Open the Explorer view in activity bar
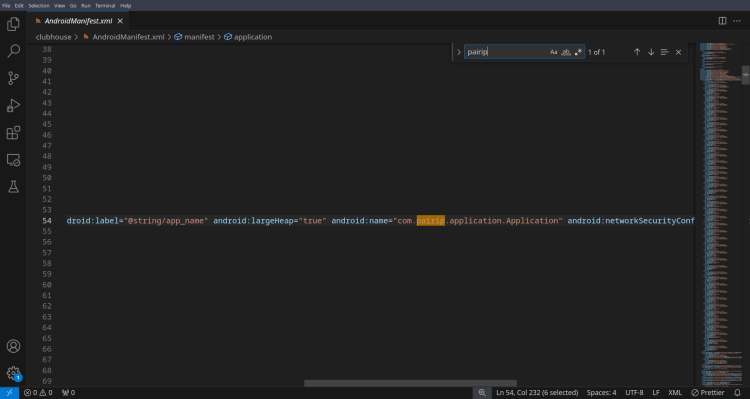The height and width of the screenshot is (399, 750). 13,24
